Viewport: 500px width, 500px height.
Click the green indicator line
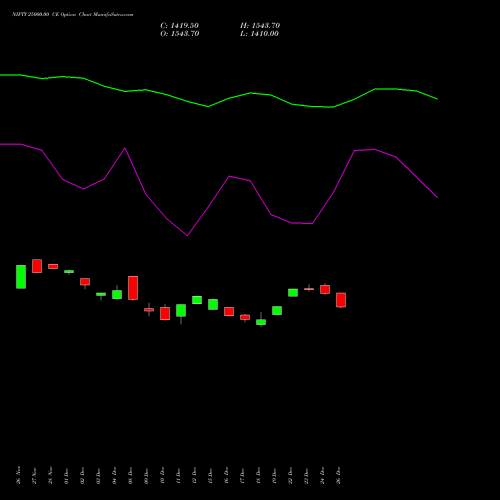208,106
